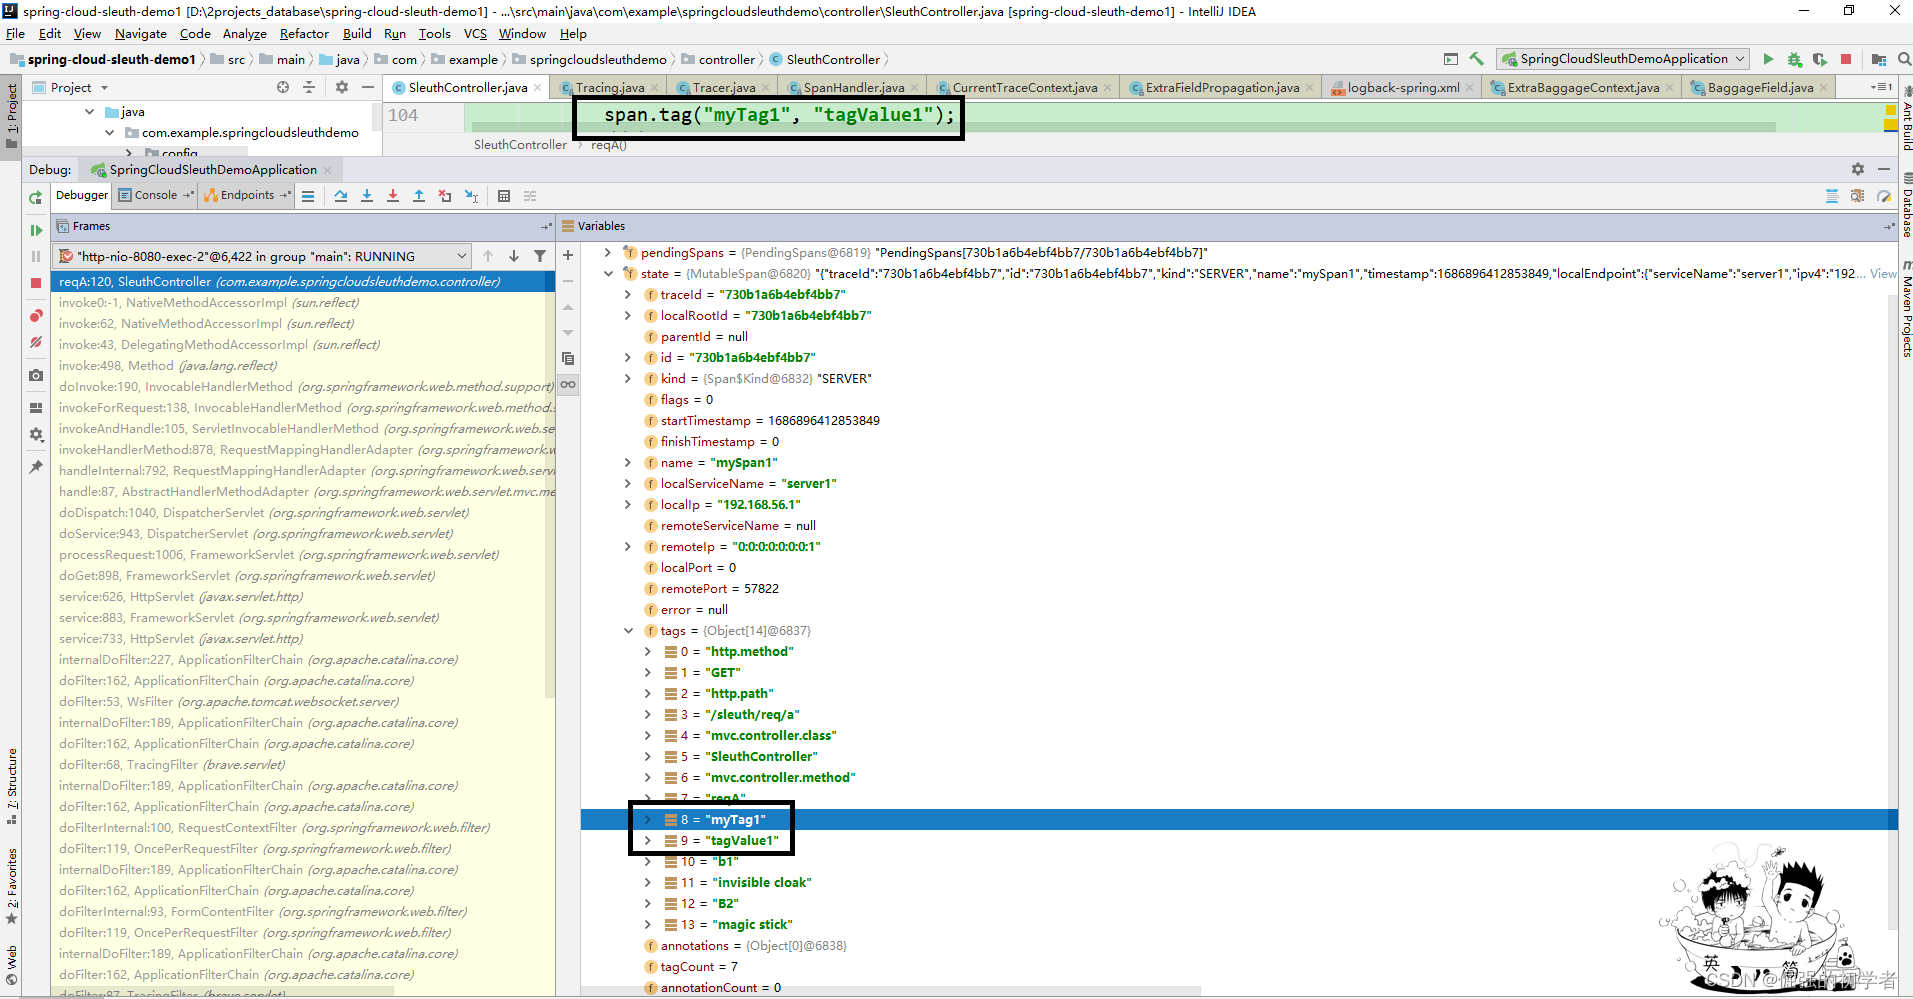
Task: Toggle Show Watches glasses icon
Action: pos(568,384)
